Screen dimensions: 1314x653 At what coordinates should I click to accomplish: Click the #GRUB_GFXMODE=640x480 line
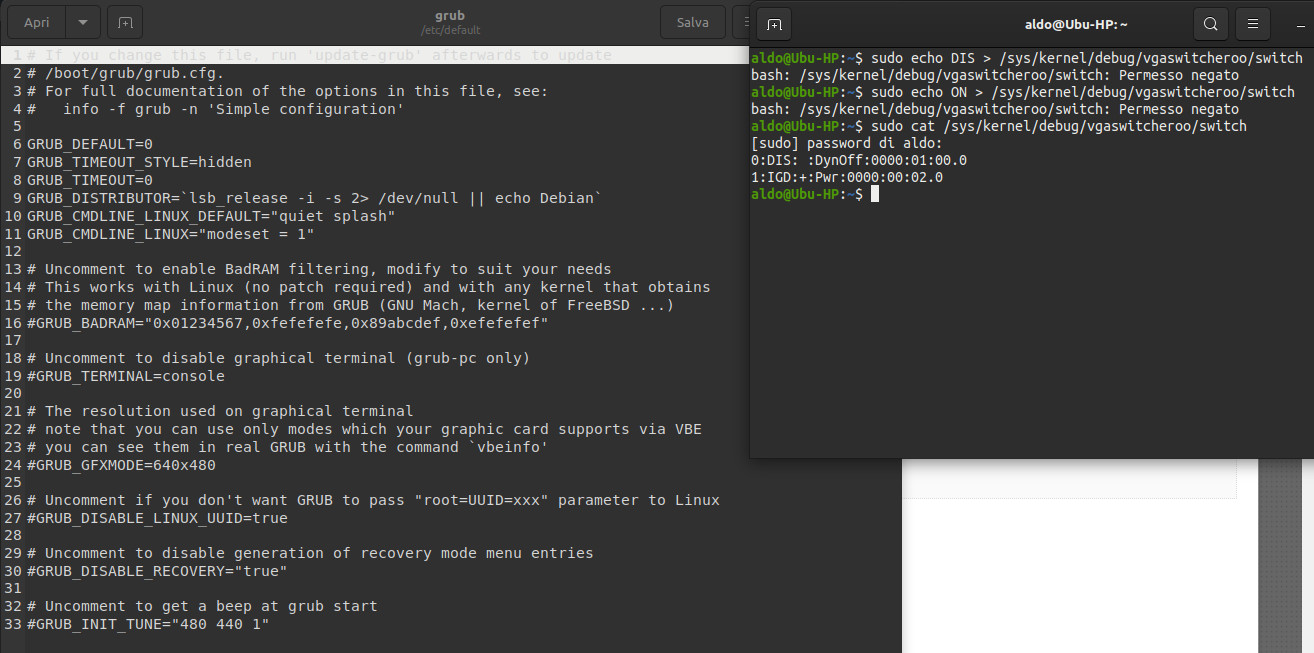click(x=121, y=465)
